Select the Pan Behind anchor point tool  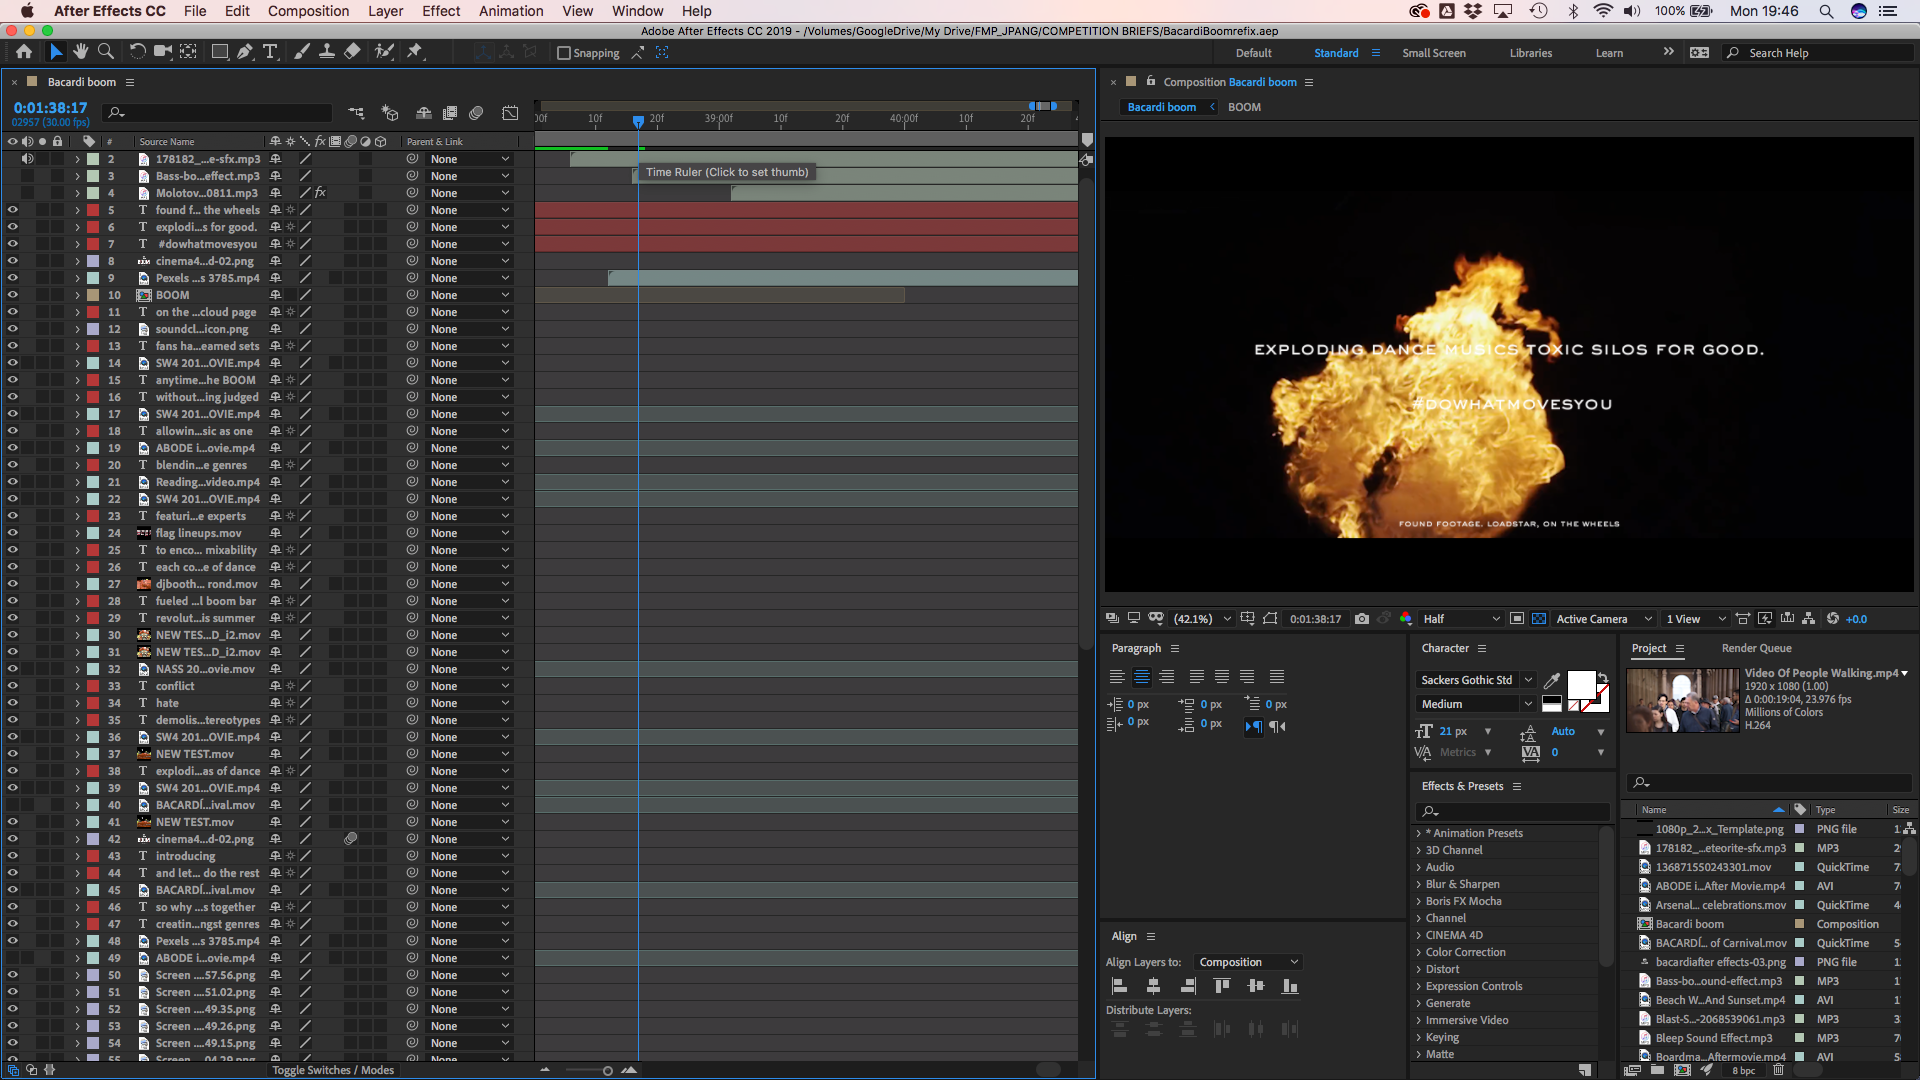click(188, 52)
